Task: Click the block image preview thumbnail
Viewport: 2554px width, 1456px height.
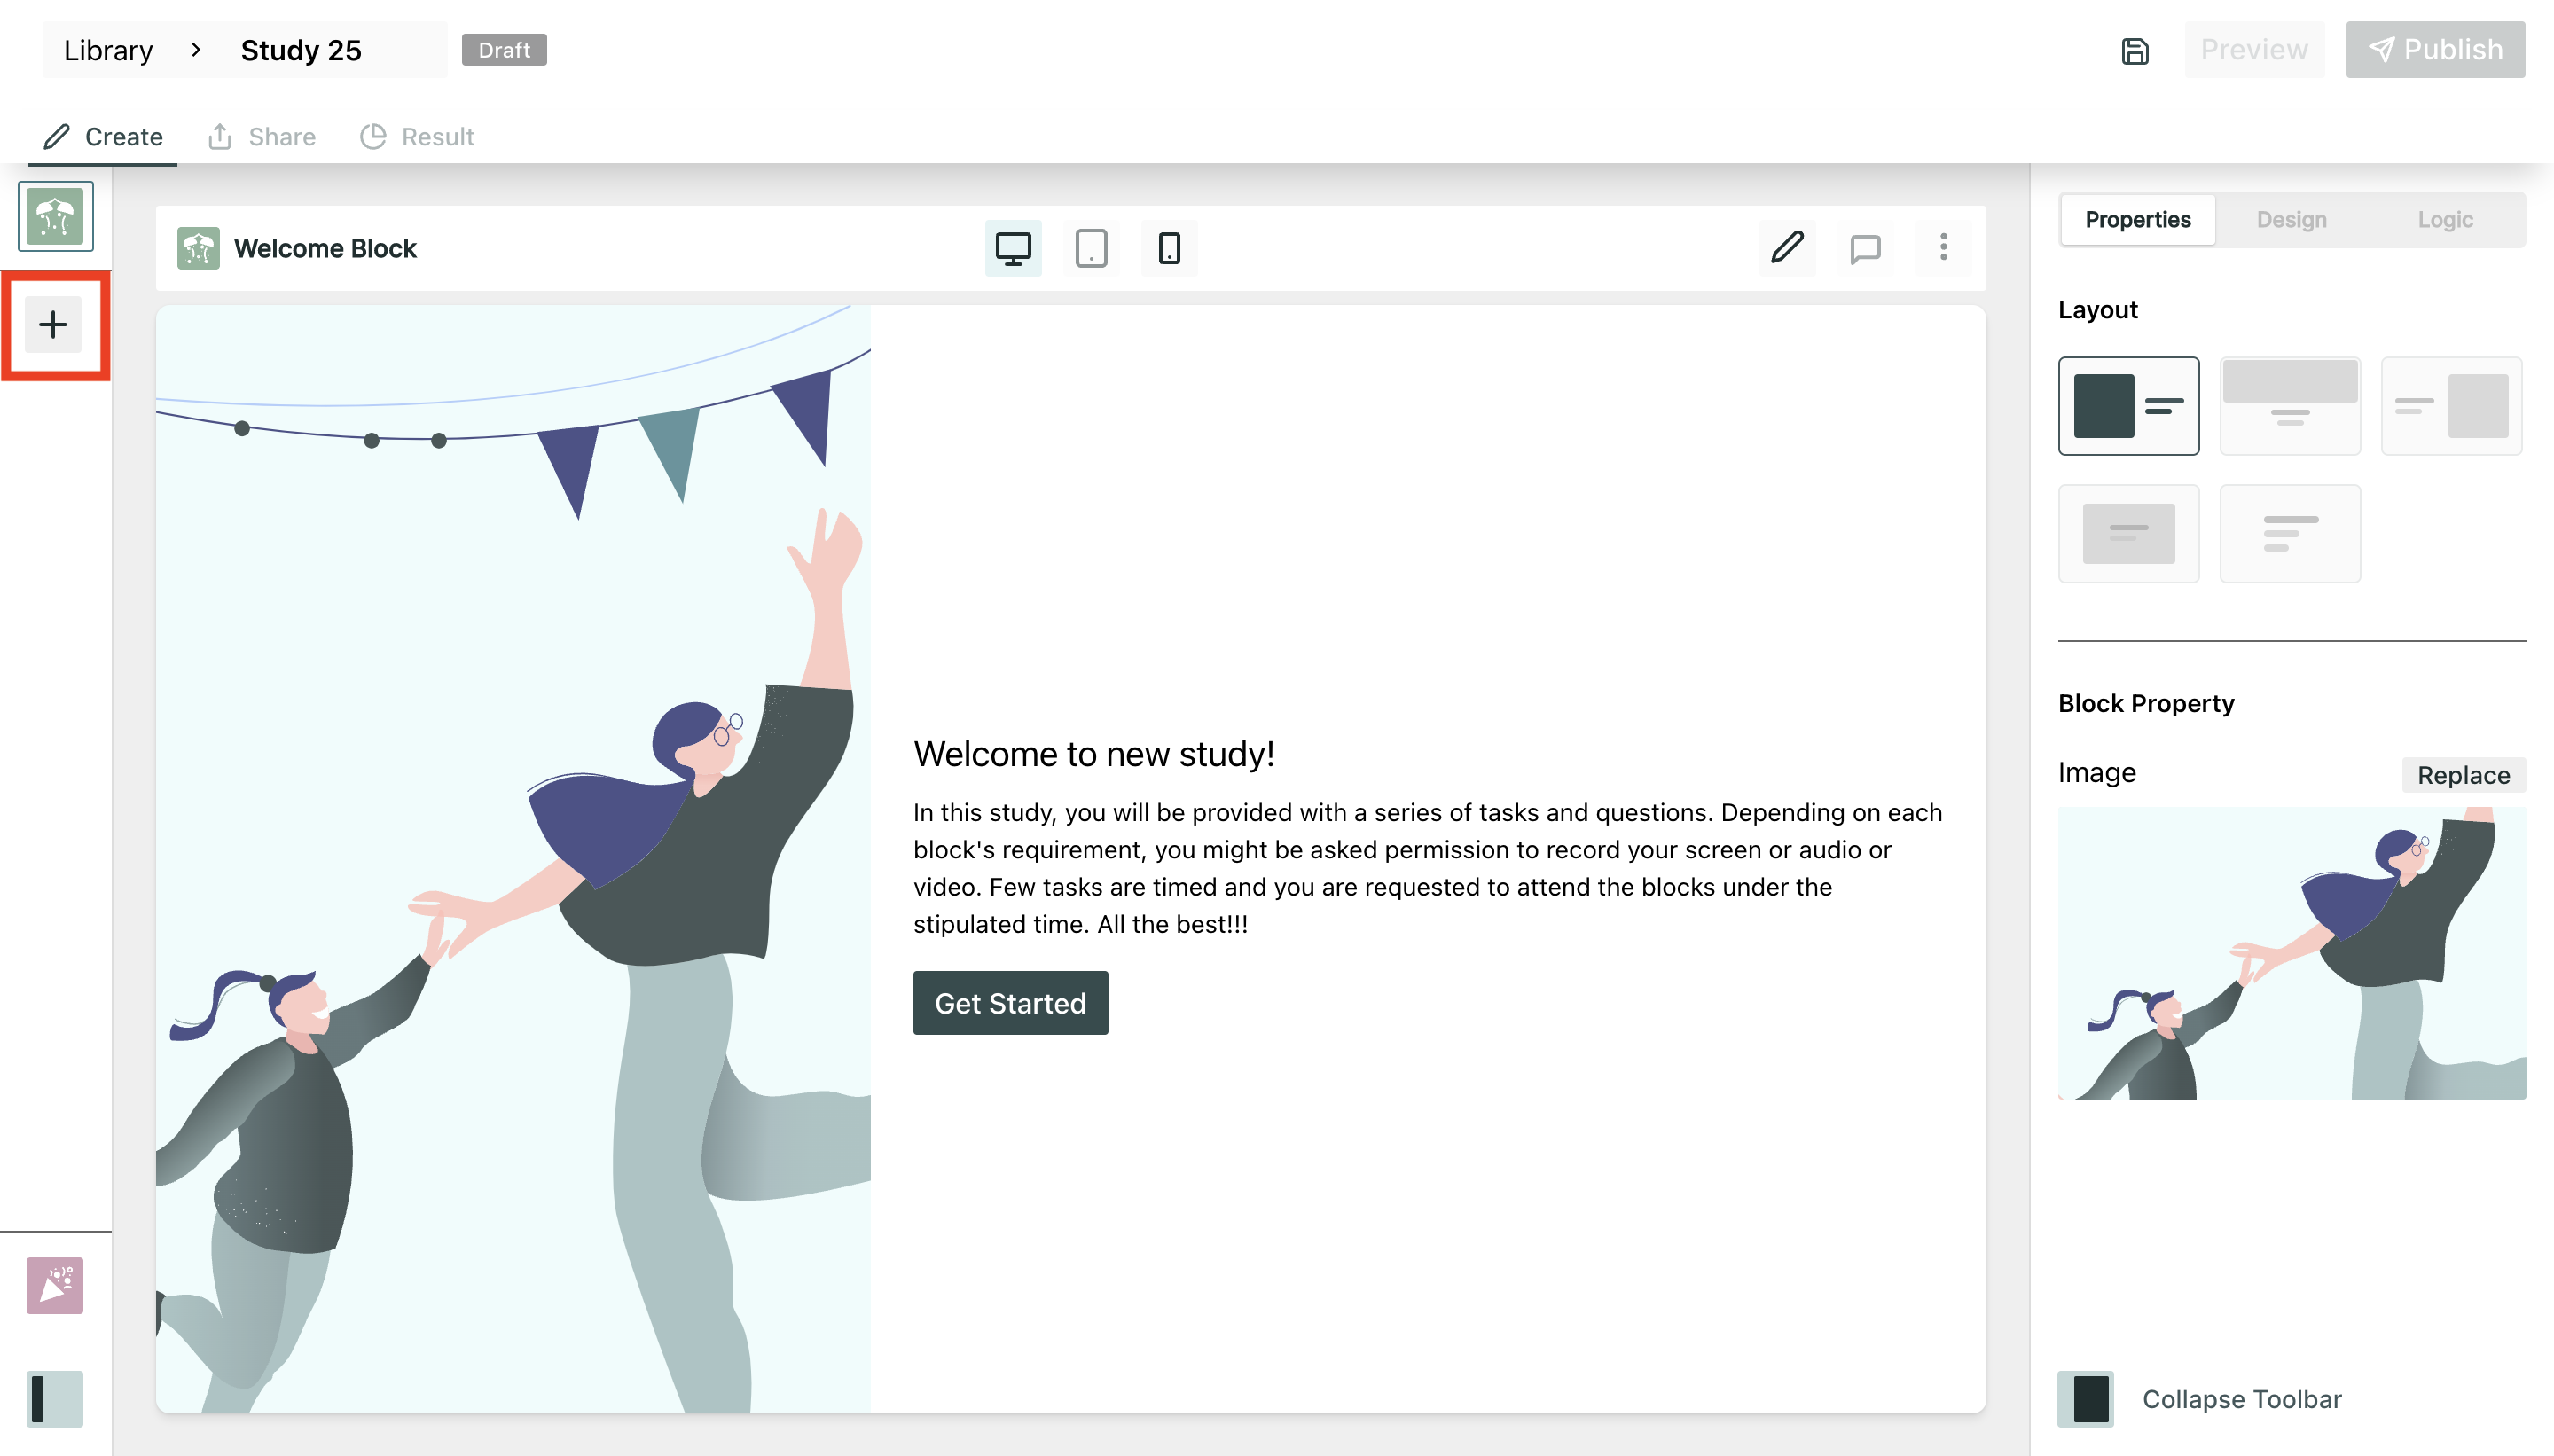Action: tap(2292, 953)
